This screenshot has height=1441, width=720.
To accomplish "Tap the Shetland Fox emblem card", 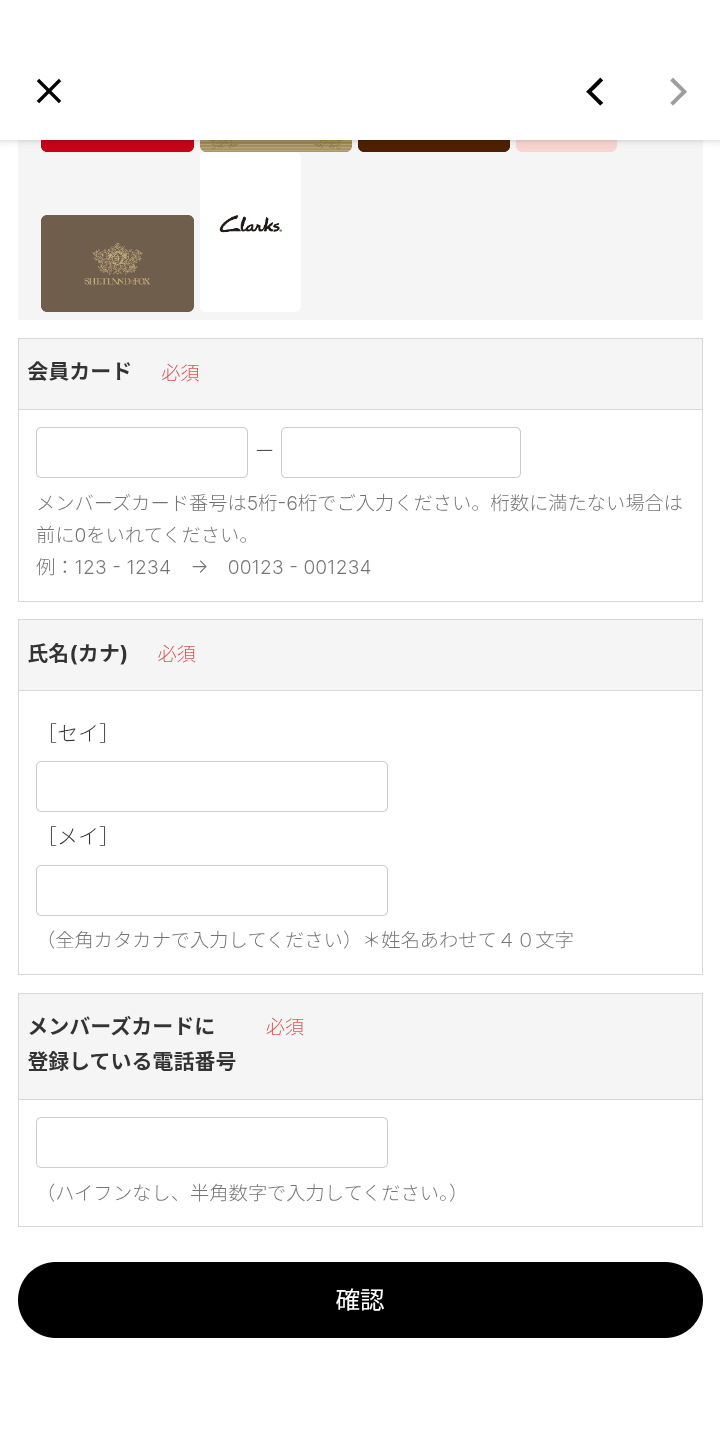I will pyautogui.click(x=117, y=263).
